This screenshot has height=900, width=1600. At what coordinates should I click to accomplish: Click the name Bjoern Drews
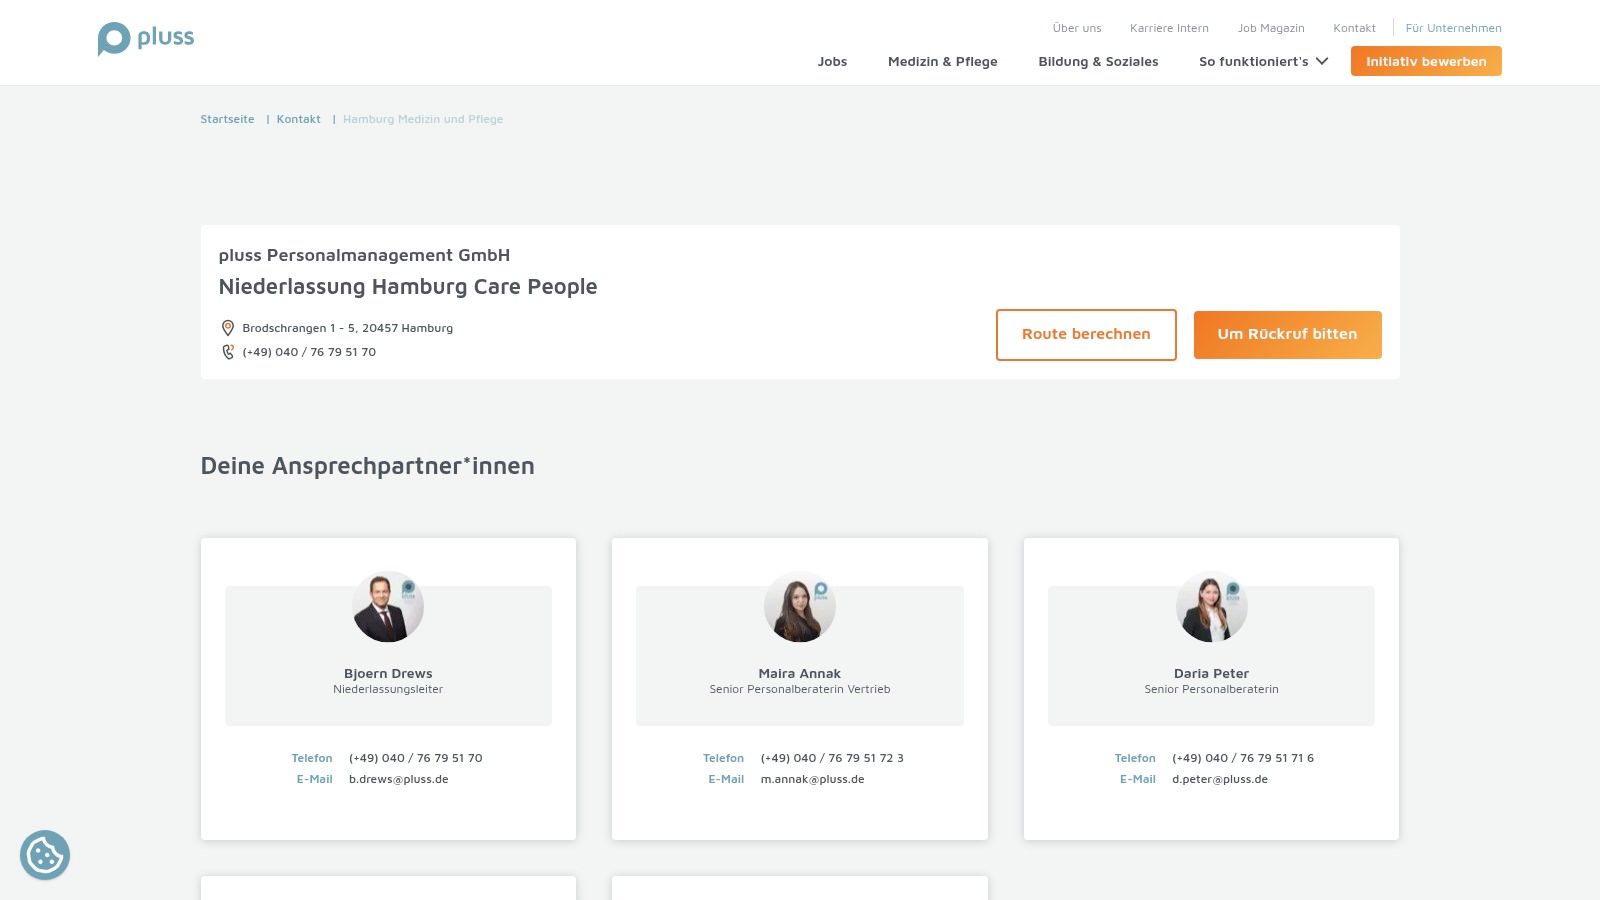(x=388, y=673)
